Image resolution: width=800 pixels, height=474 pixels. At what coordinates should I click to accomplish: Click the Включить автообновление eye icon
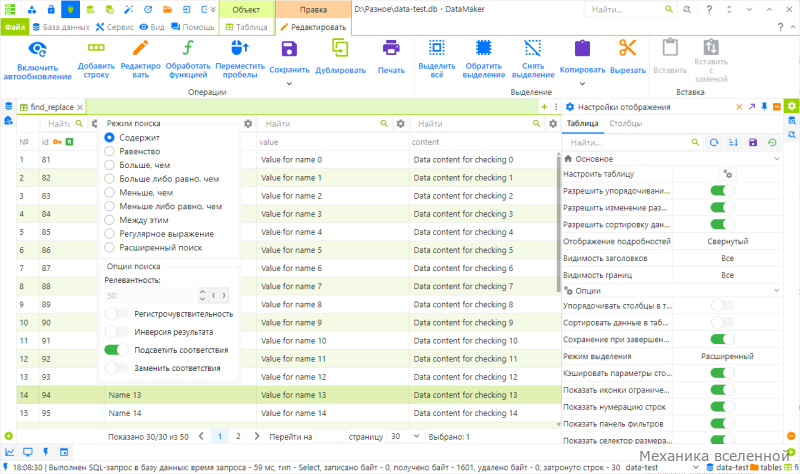tap(37, 49)
